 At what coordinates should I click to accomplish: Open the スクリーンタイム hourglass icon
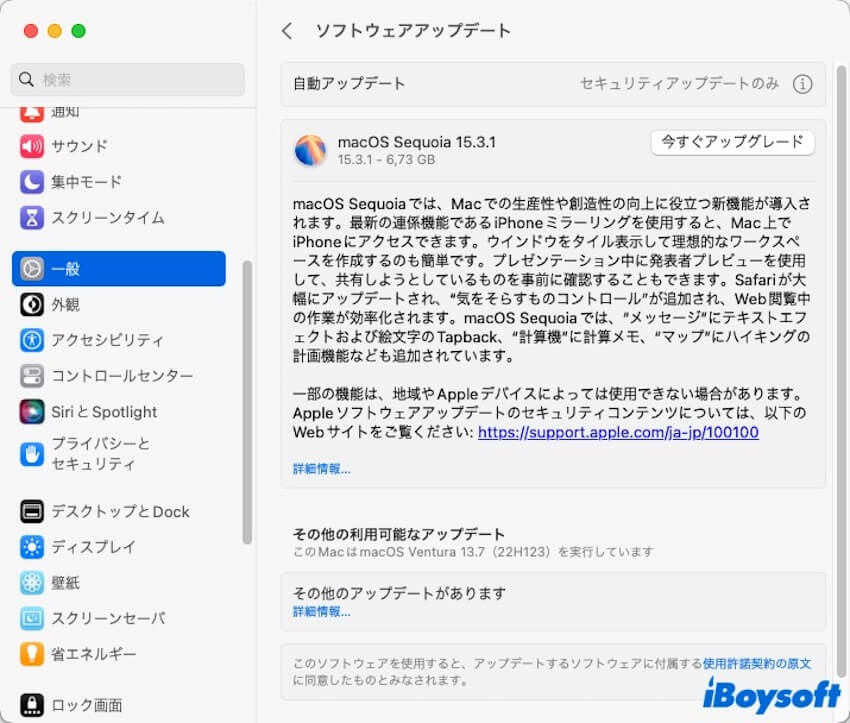[31, 217]
